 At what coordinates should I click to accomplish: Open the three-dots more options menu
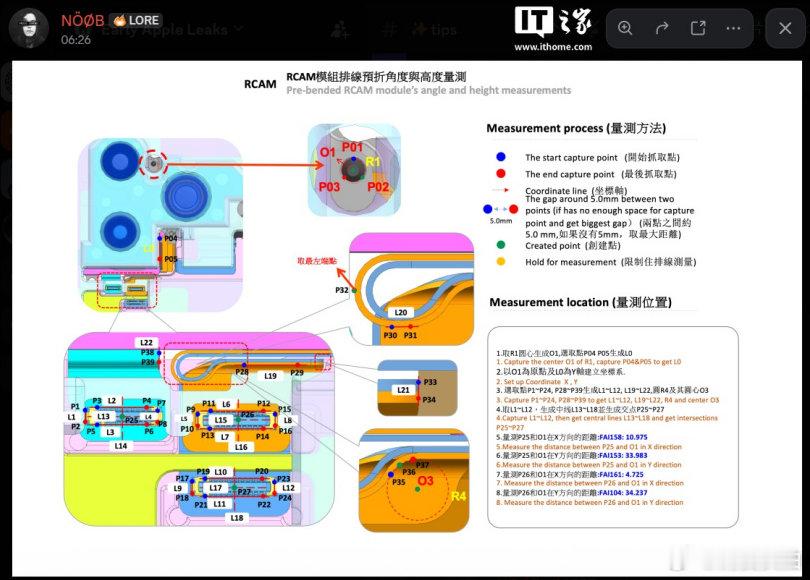coord(734,28)
